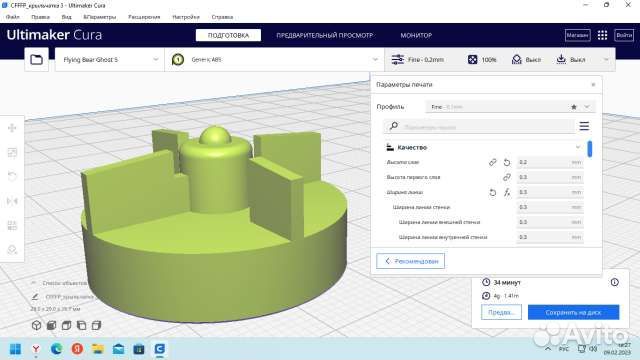The image size is (640, 360).
Task: Switch to the Preview stage tab
Action: click(324, 36)
